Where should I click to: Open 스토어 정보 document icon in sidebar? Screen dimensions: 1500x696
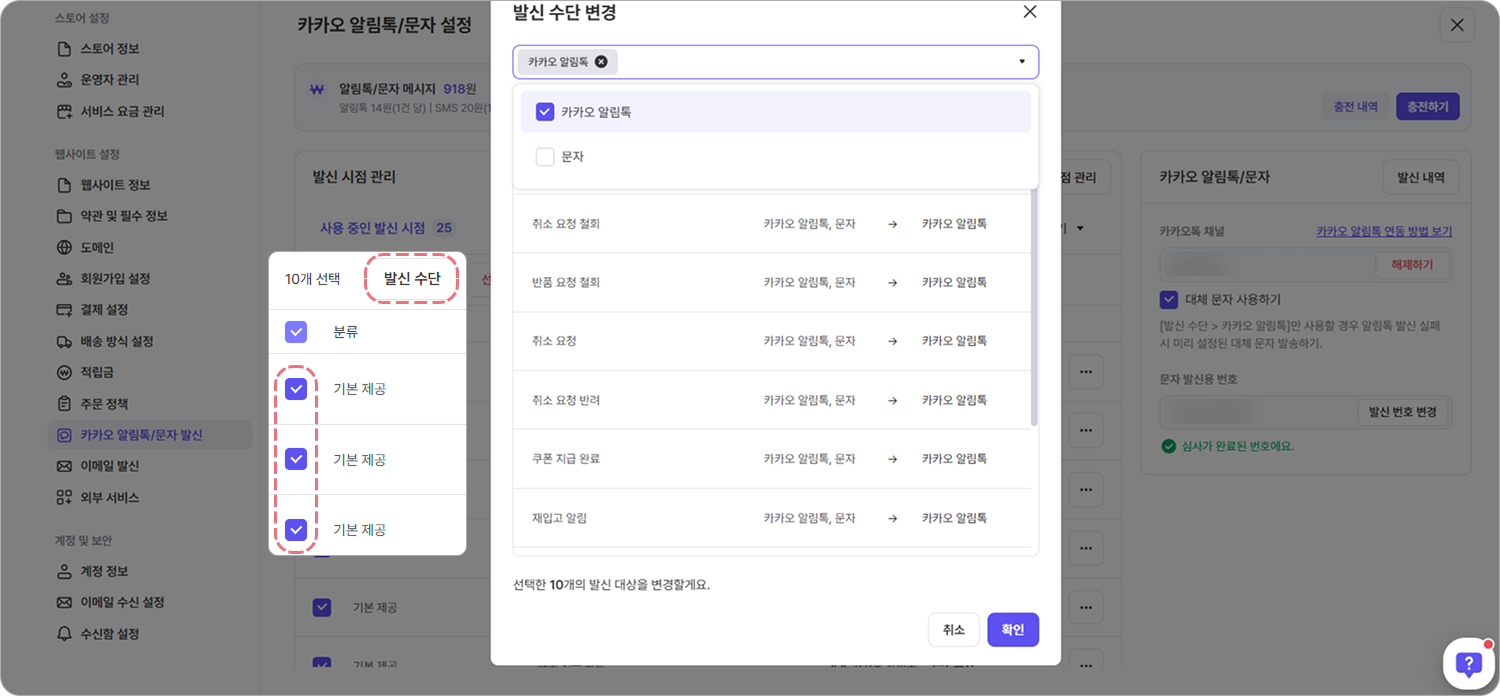(x=64, y=49)
